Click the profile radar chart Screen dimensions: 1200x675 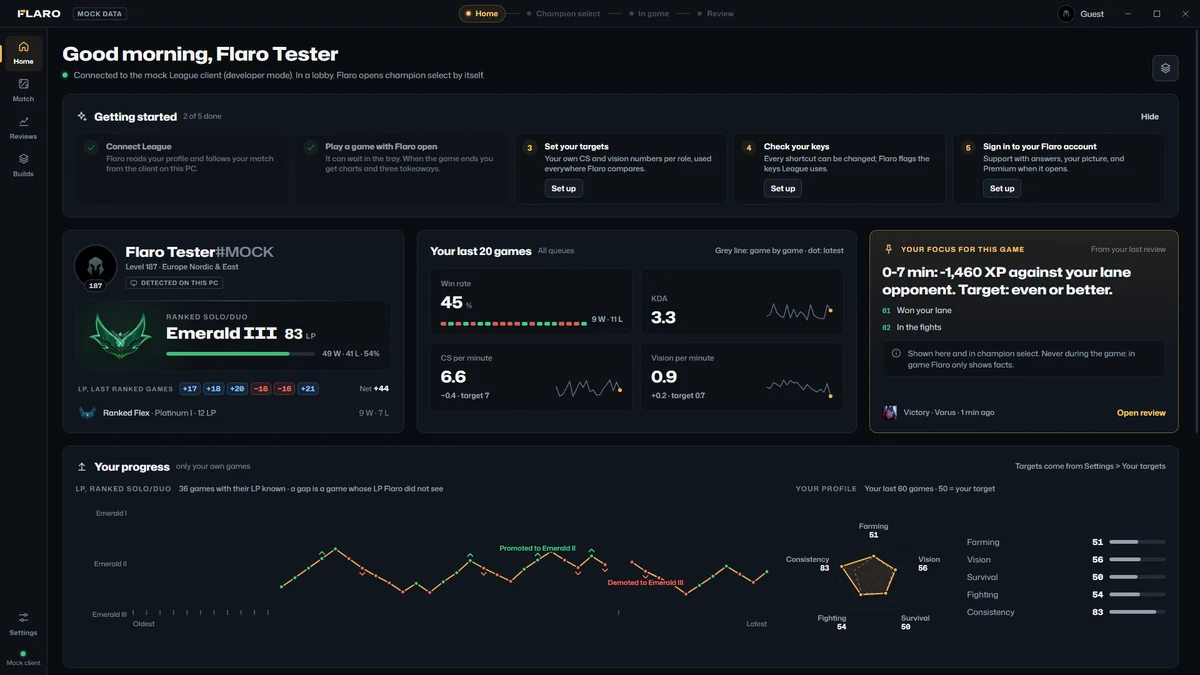pos(867,576)
